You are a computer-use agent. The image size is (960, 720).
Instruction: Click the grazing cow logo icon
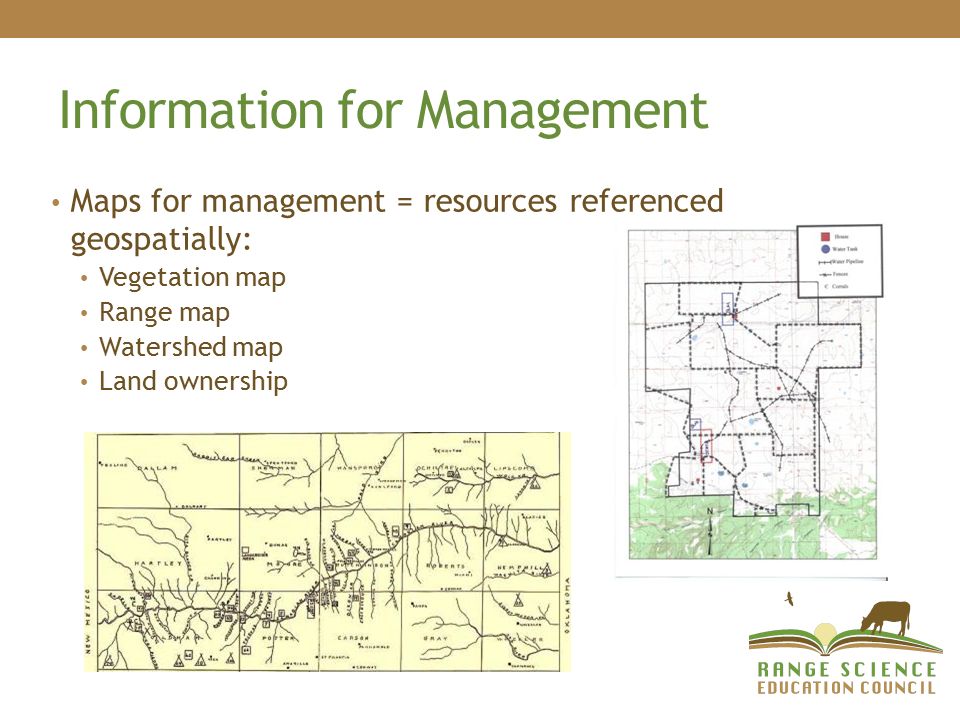click(x=886, y=618)
